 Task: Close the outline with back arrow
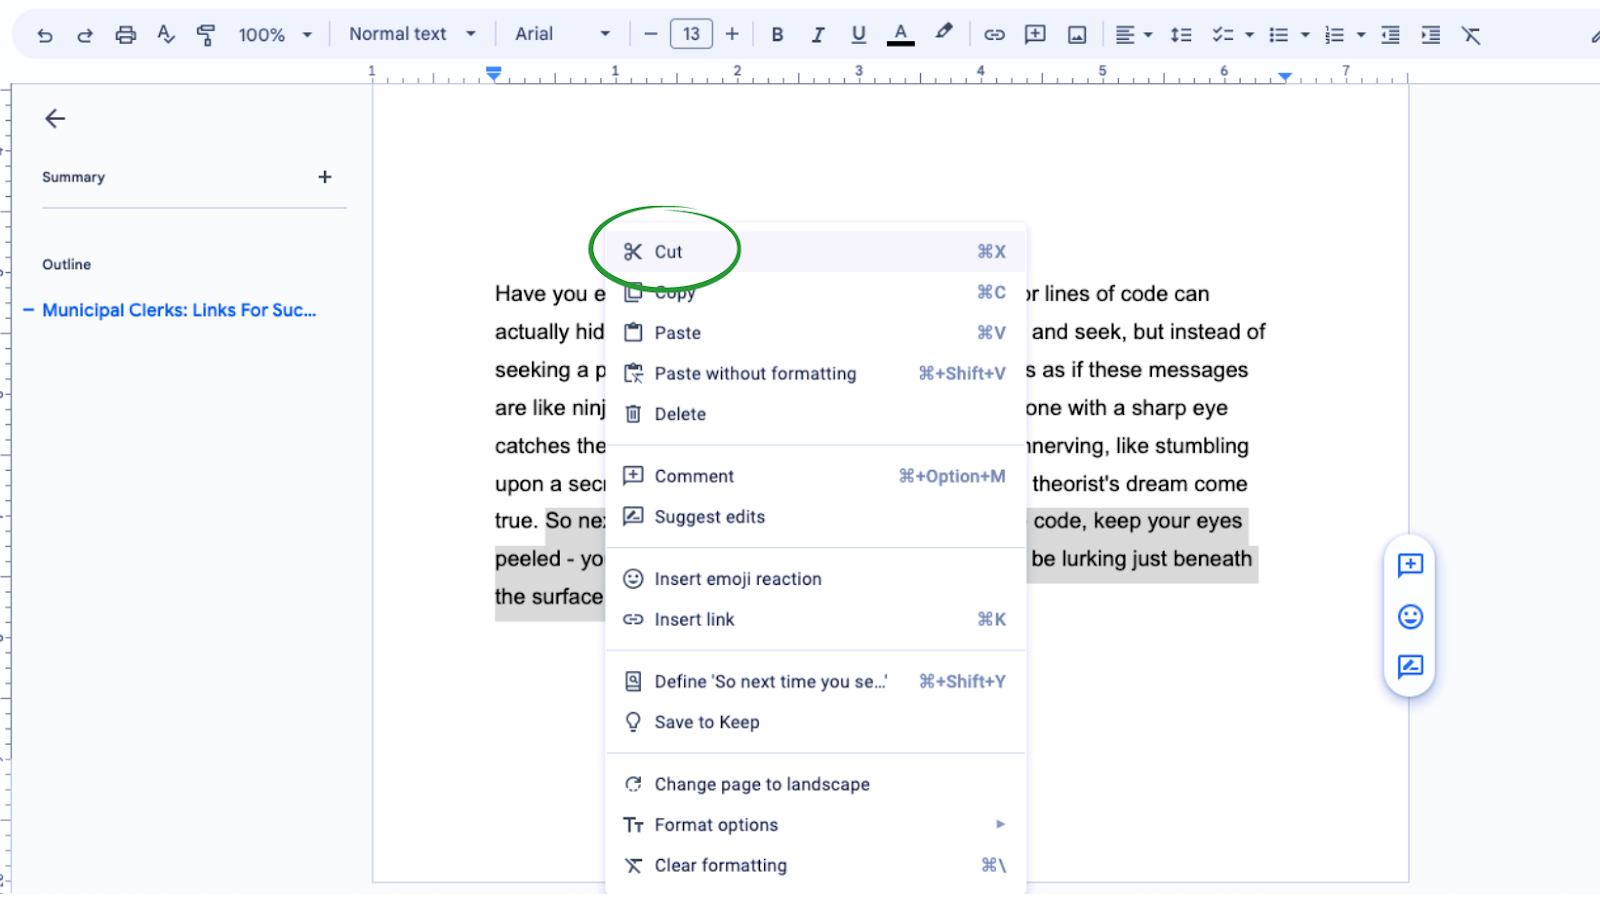pos(55,118)
